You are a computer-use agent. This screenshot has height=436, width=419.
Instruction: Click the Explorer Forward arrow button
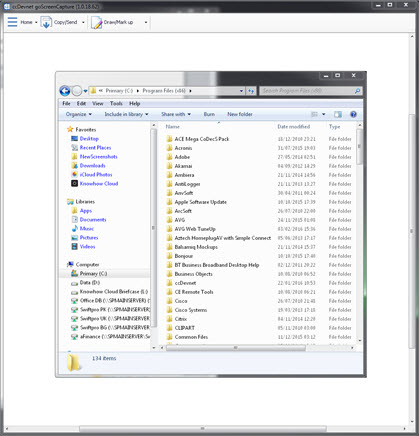tap(77, 91)
